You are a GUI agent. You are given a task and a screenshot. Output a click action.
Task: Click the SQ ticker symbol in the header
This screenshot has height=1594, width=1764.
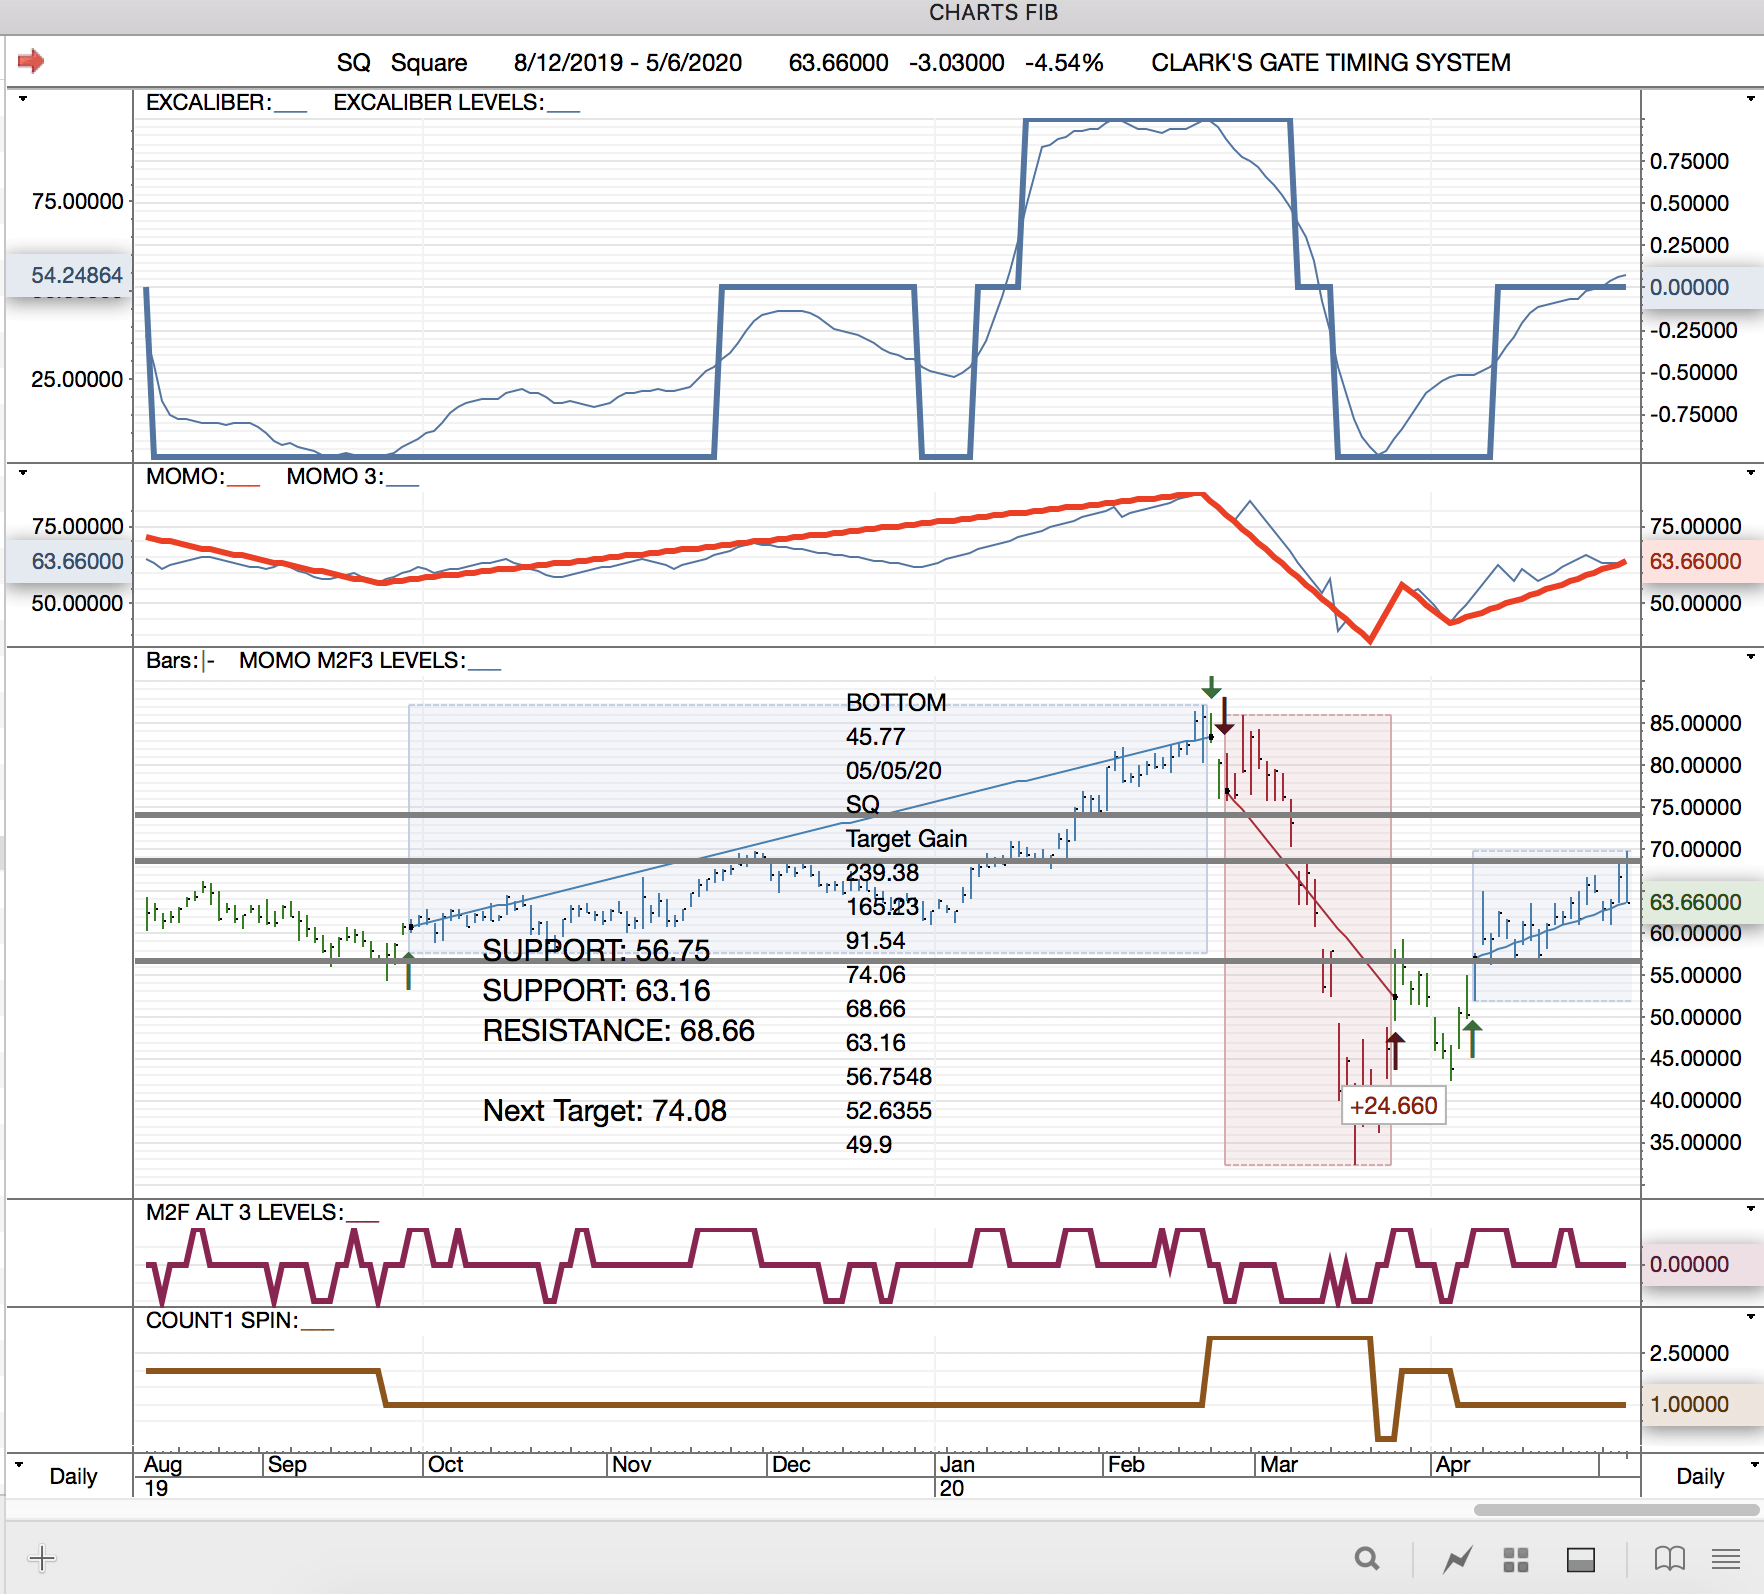pyautogui.click(x=353, y=63)
